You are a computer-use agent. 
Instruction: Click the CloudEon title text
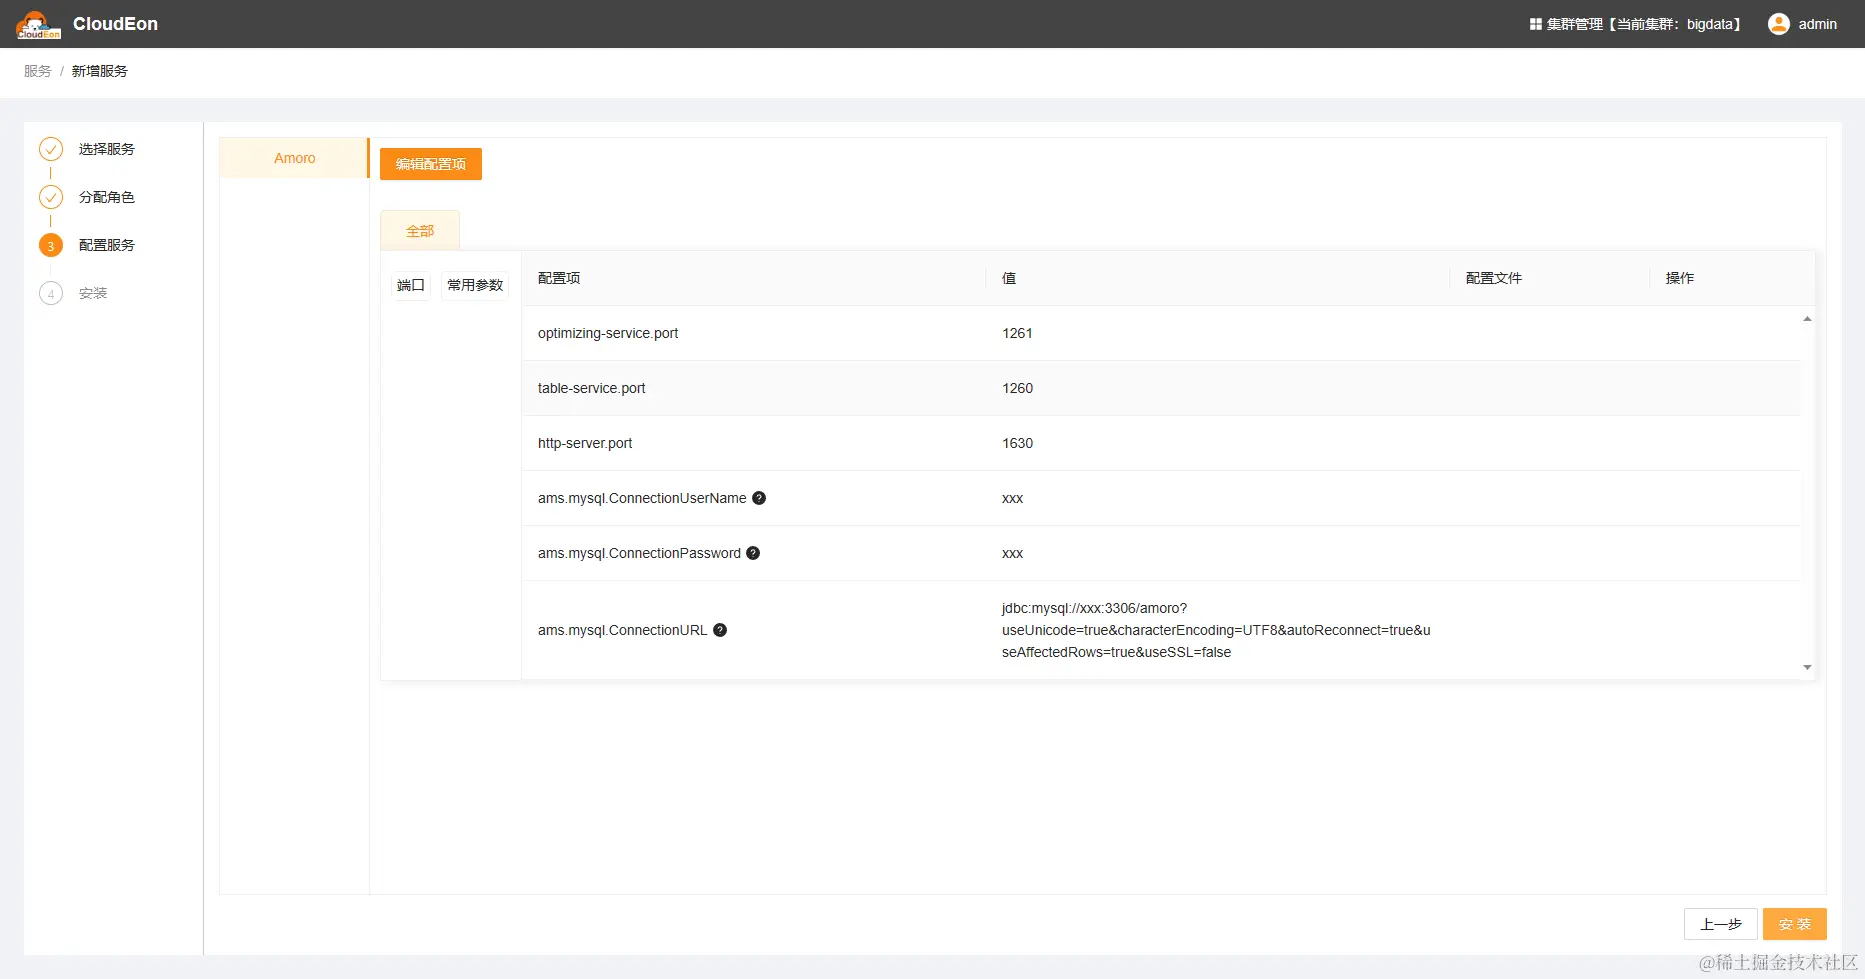115,24
